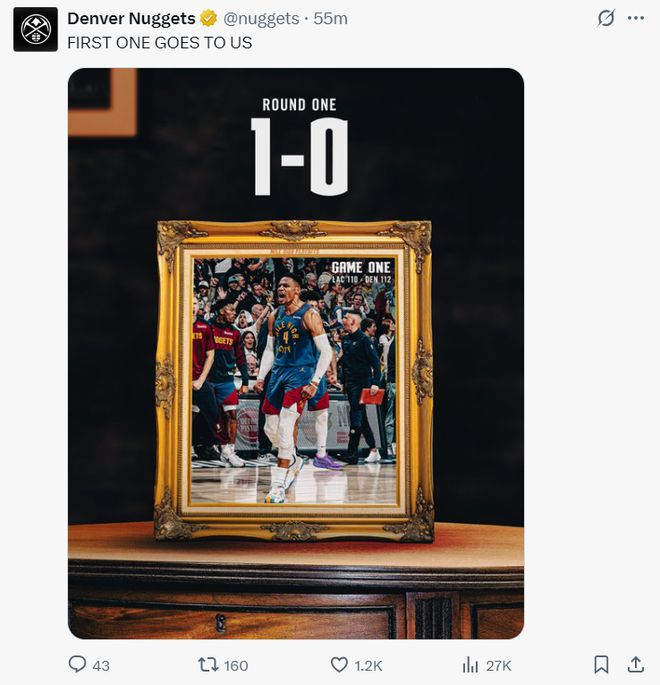Click the 160 reposts count
The width and height of the screenshot is (660, 685).
coord(236,666)
